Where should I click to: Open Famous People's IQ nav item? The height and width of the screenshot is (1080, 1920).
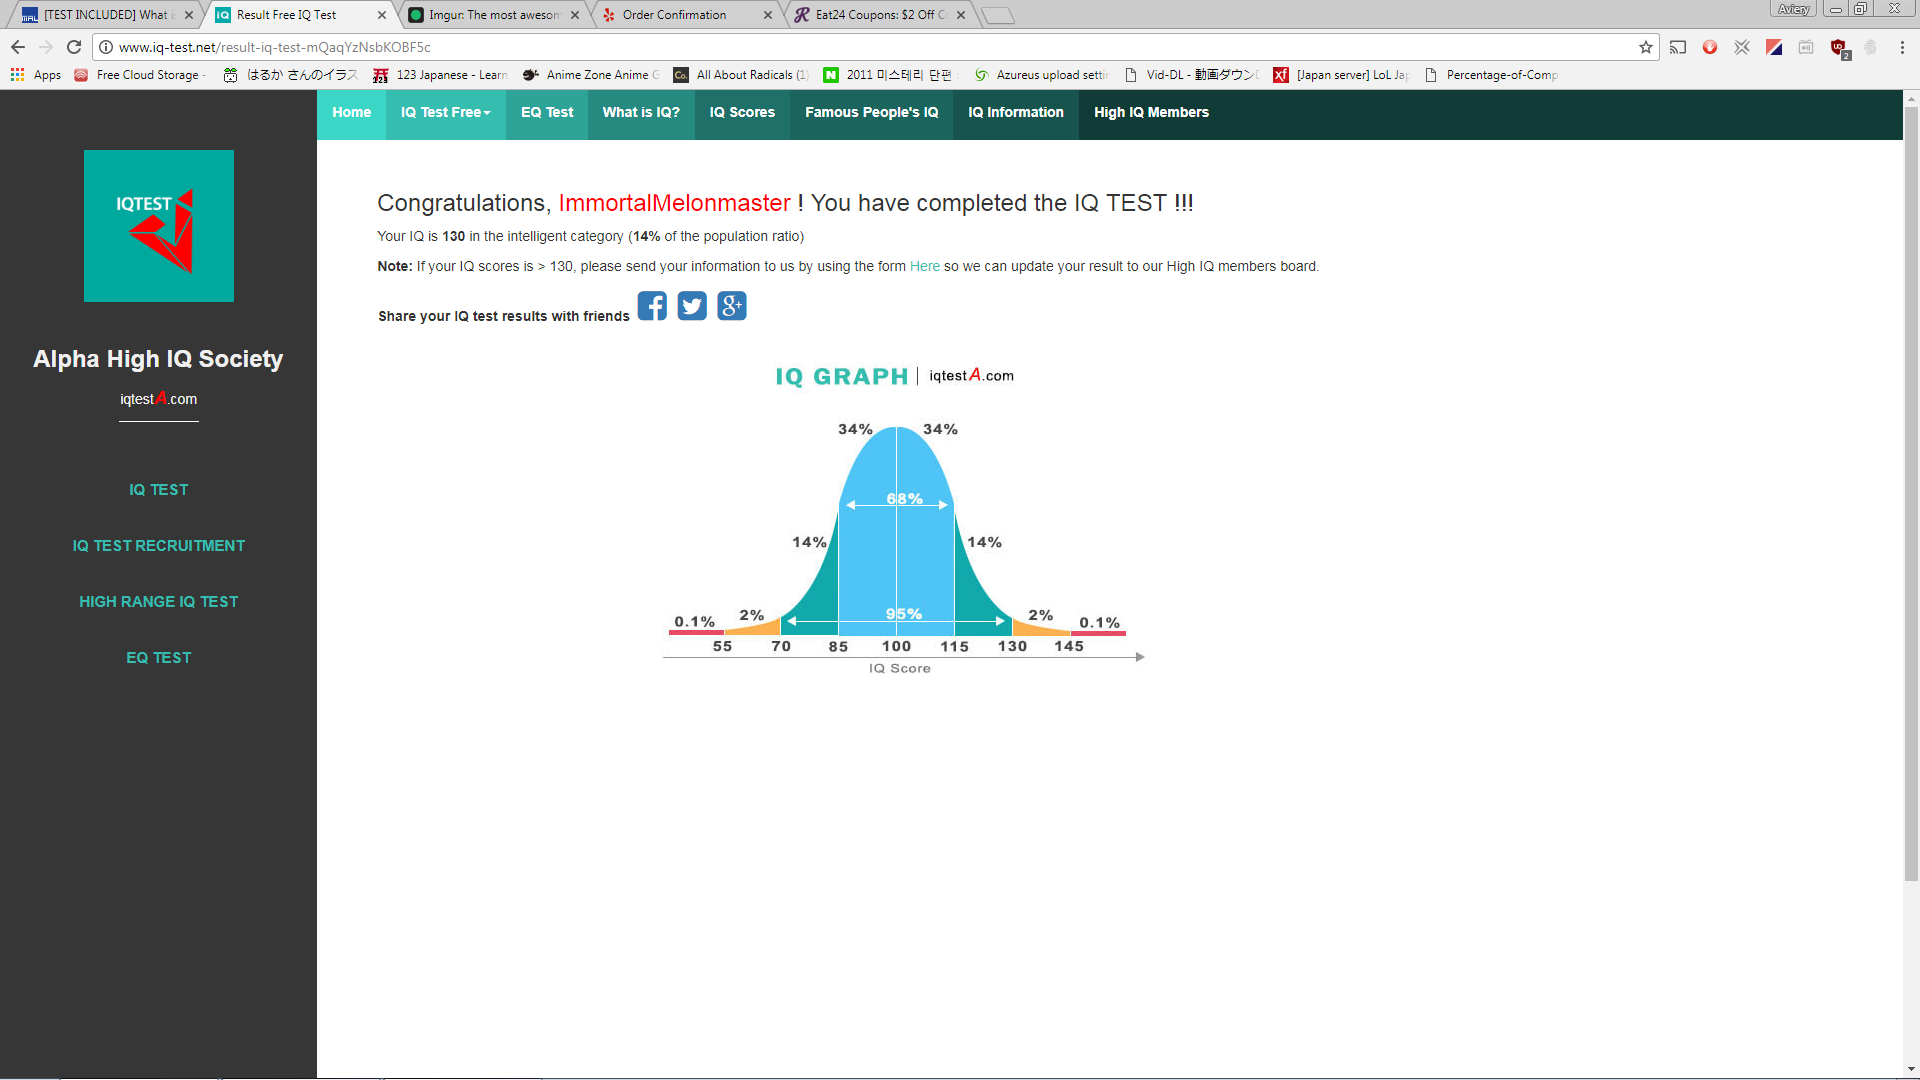(x=872, y=113)
